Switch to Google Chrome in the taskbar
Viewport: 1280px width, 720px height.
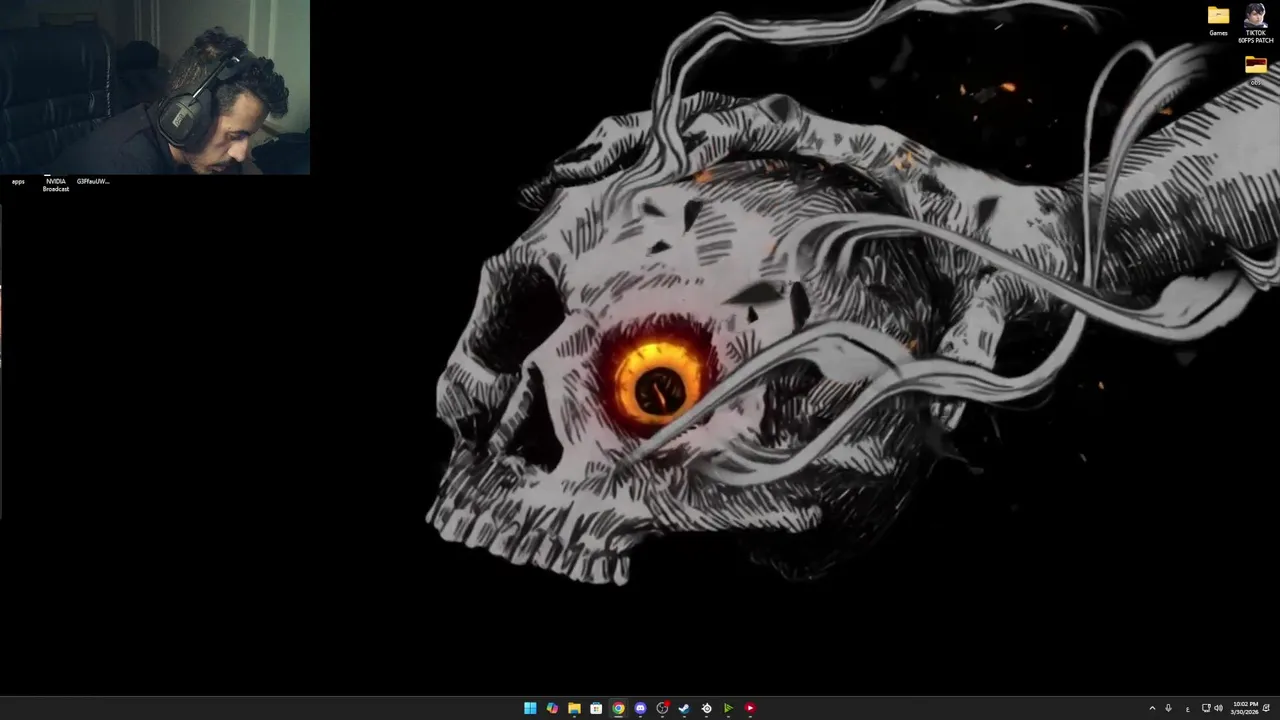pos(618,708)
